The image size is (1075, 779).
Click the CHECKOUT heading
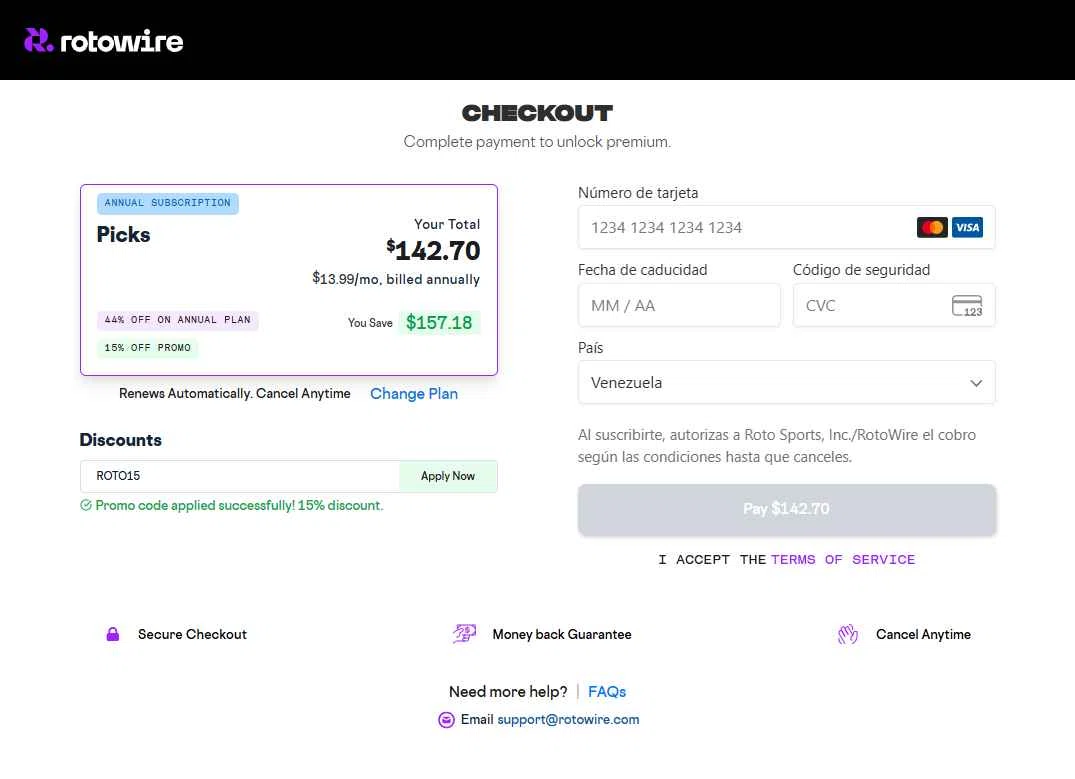coord(538,113)
